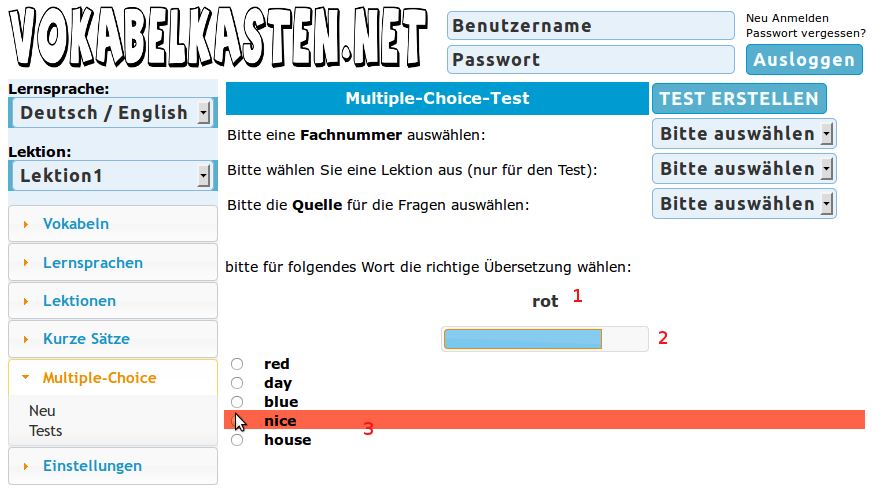Open the Fachnummer selection dropdown
The width and height of the screenshot is (882, 490).
click(744, 134)
